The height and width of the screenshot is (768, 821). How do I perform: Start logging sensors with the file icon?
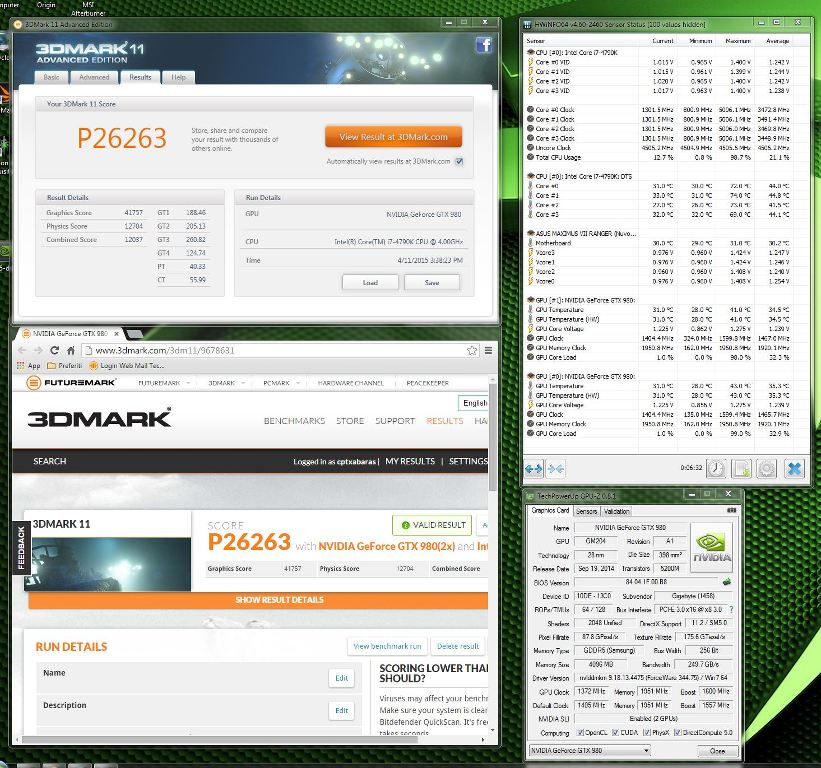(741, 469)
